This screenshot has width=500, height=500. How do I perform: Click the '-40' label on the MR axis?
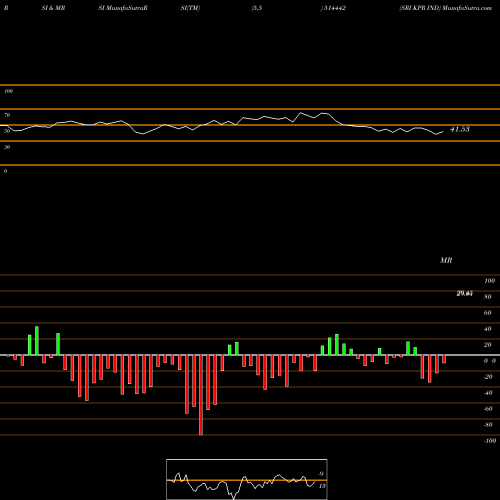click(x=488, y=393)
